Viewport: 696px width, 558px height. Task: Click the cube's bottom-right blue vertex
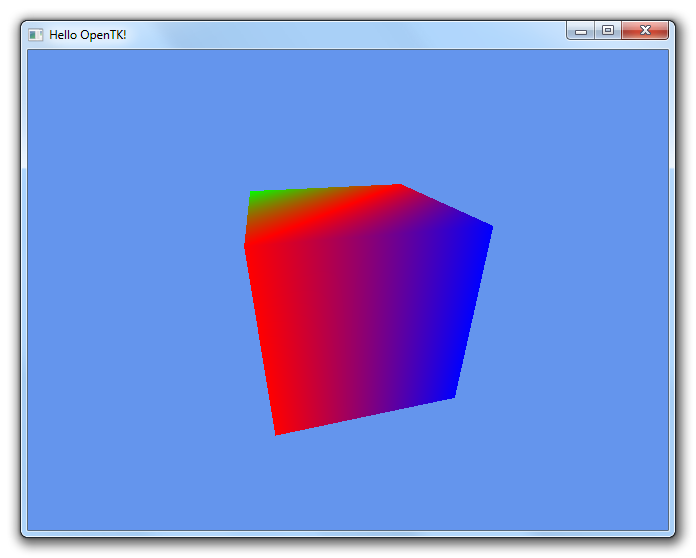(453, 396)
